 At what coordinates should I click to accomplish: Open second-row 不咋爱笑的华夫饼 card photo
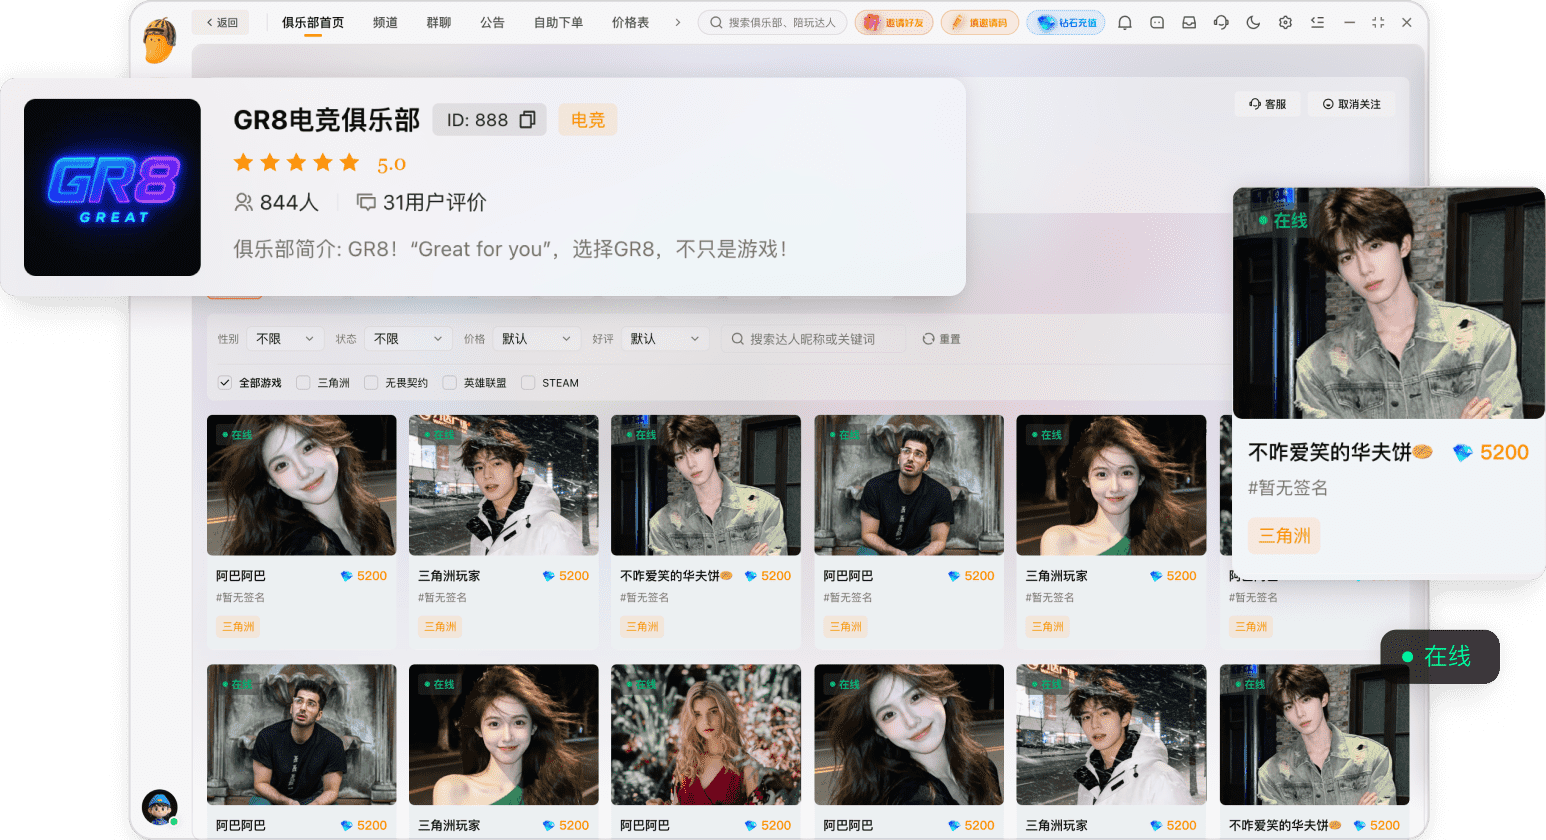pyautogui.click(x=1314, y=735)
